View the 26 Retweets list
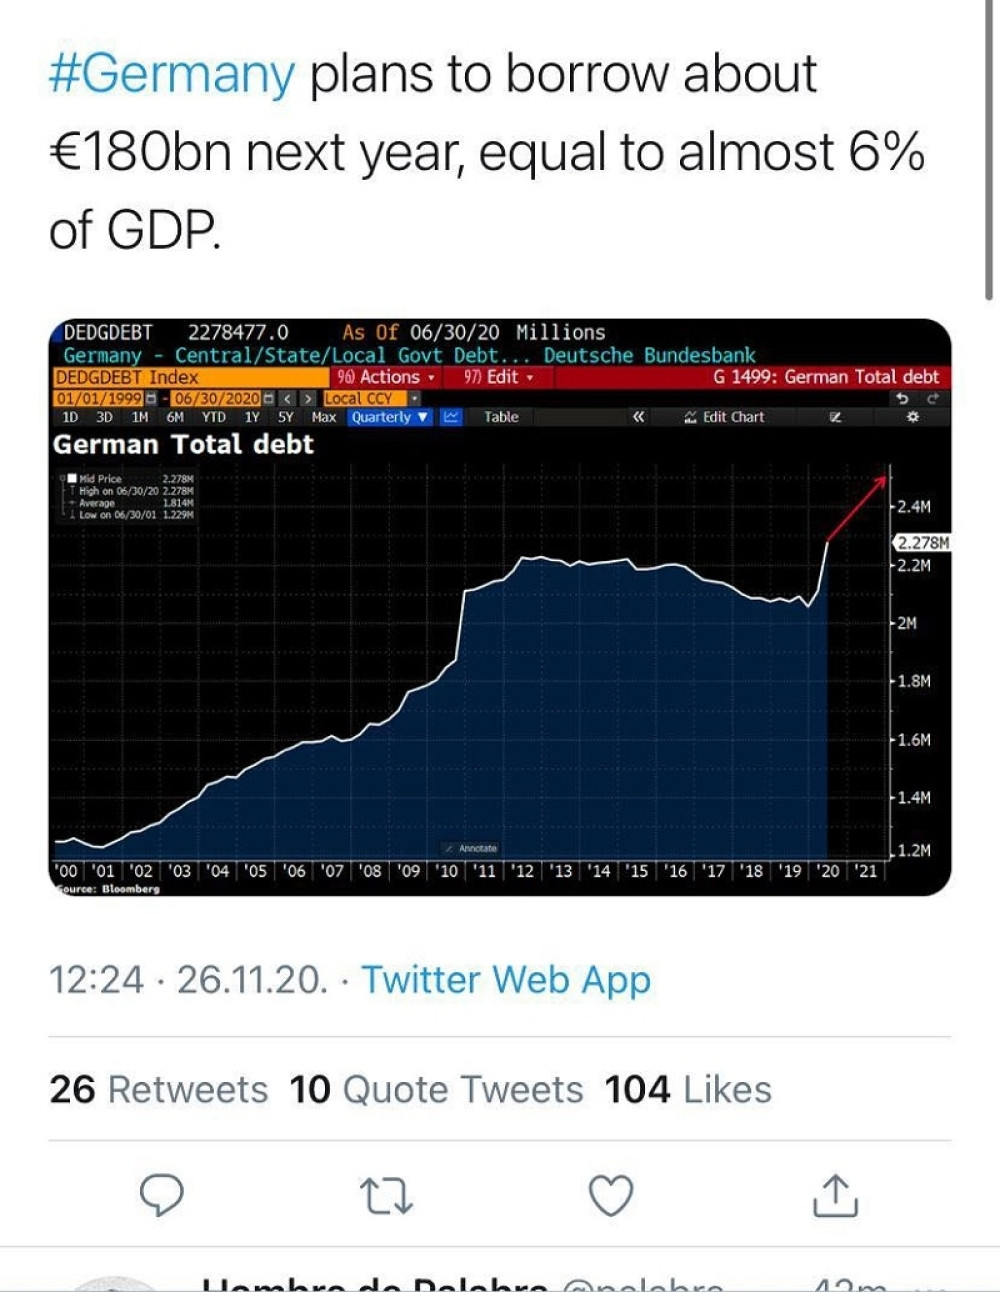This screenshot has width=1000, height=1292. [159, 1089]
